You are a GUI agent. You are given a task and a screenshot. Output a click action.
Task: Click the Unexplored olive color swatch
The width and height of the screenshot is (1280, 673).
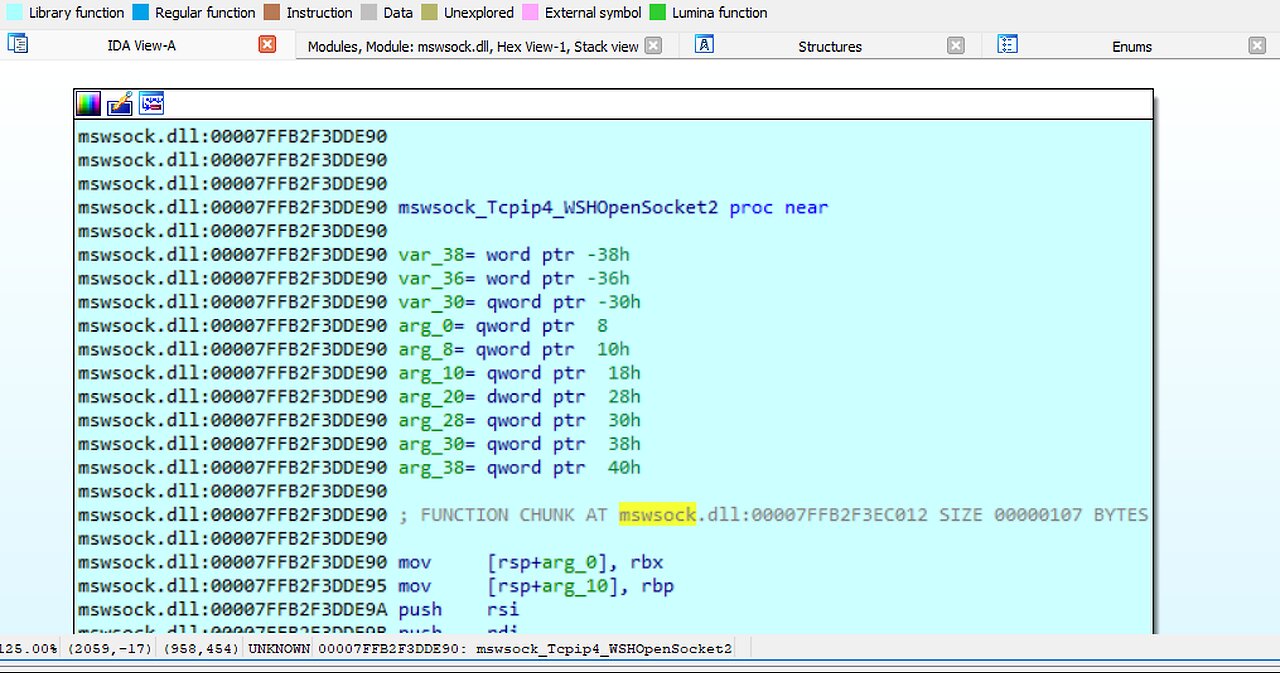click(429, 13)
